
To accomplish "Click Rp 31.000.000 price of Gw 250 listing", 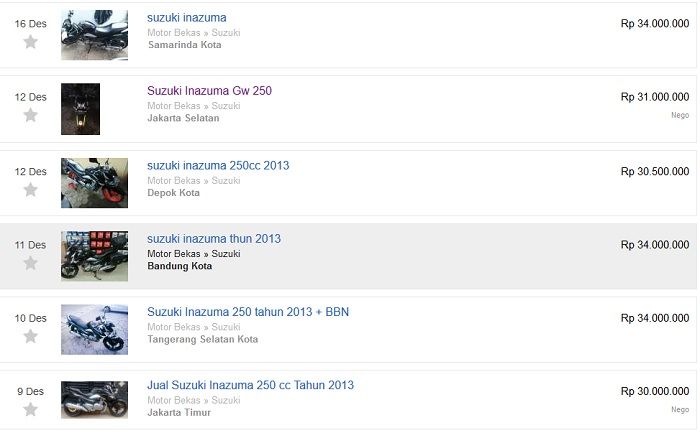I will (x=654, y=97).
